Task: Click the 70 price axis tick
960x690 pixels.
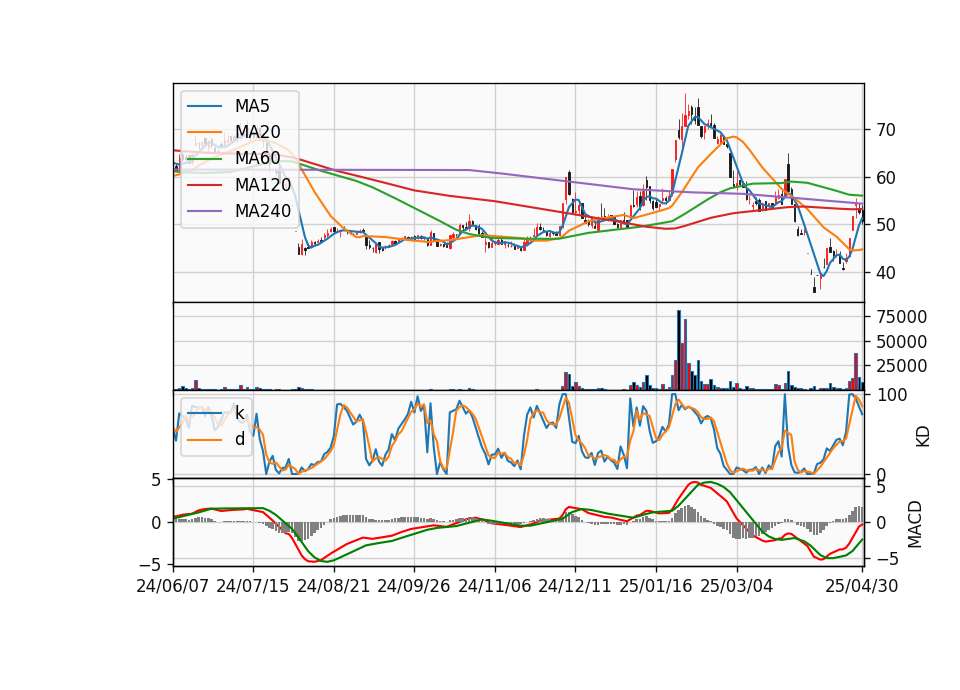Action: pos(886,130)
